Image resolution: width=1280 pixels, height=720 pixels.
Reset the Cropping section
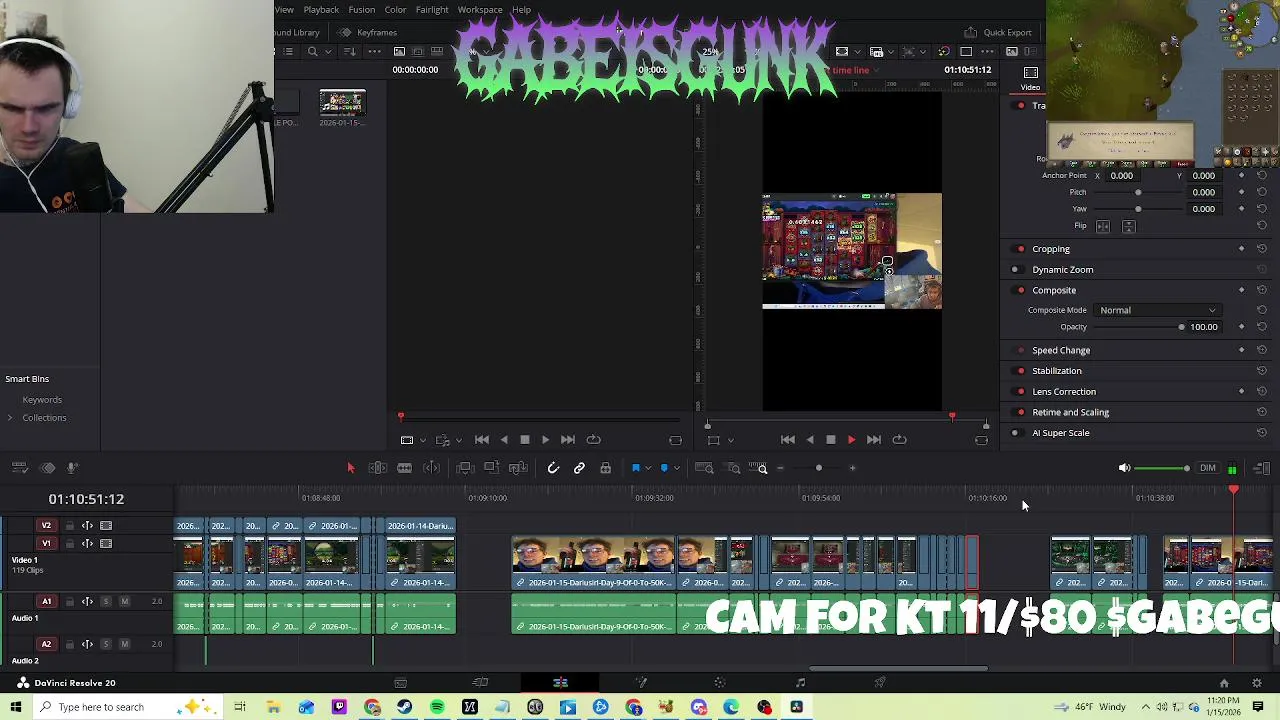1262,249
